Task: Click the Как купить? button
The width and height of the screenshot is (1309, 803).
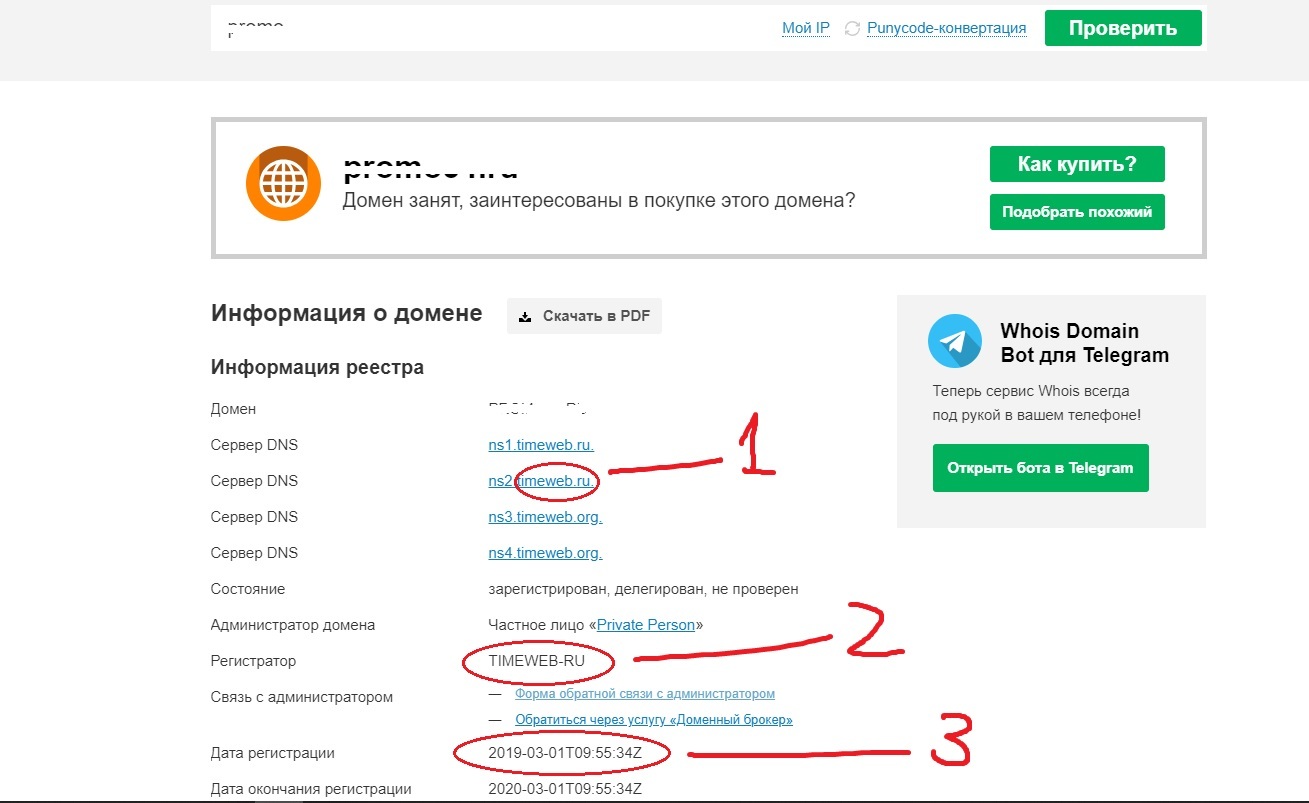Action: (1077, 164)
